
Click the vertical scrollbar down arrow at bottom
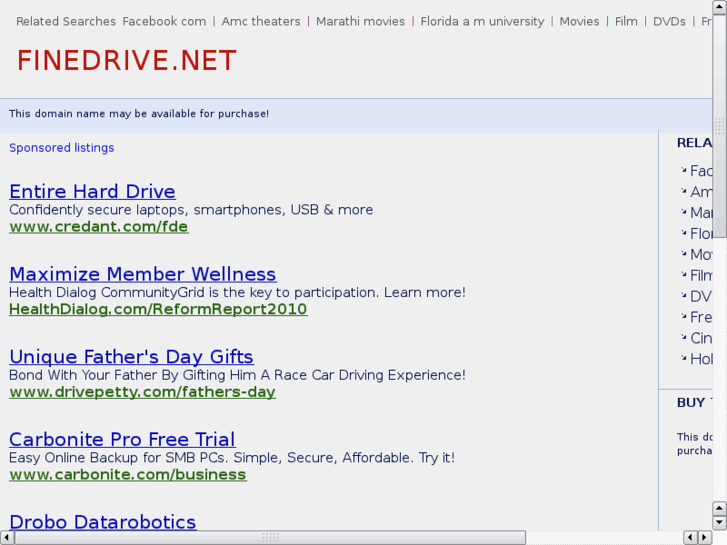coord(720,523)
